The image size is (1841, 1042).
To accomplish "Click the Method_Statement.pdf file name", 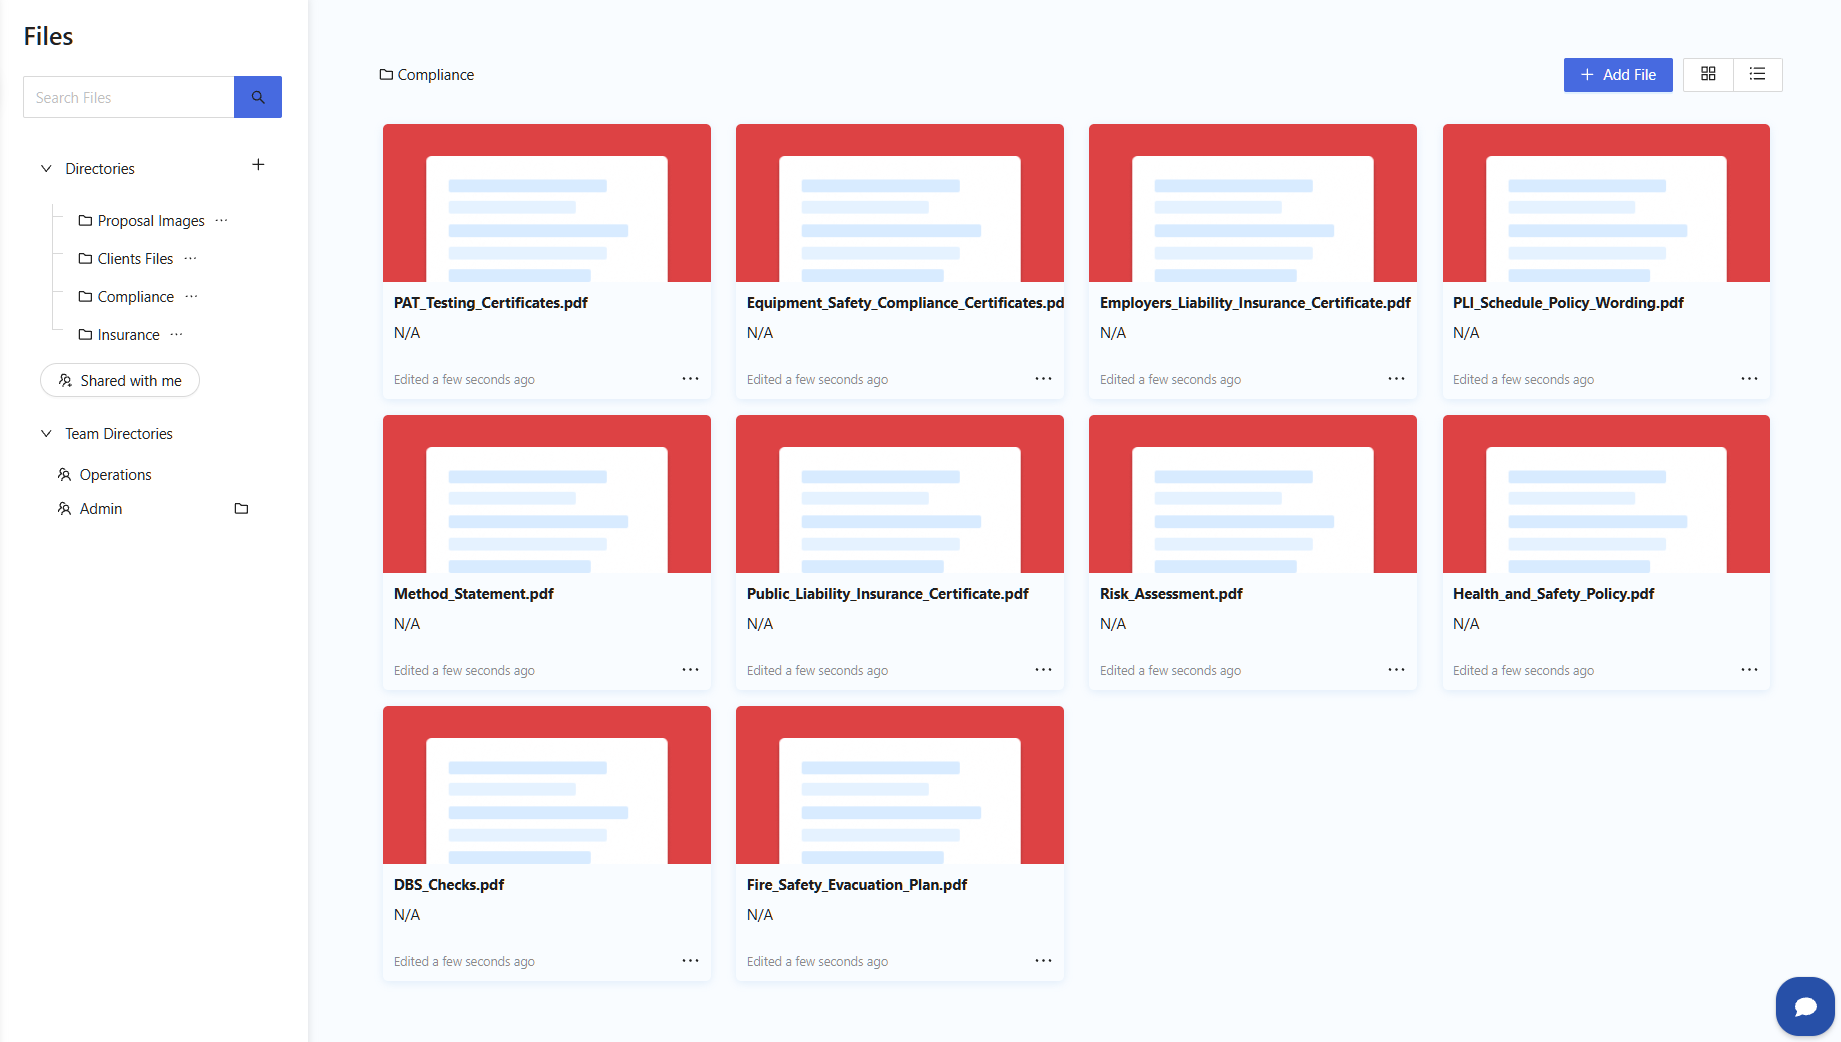I will pos(474,594).
